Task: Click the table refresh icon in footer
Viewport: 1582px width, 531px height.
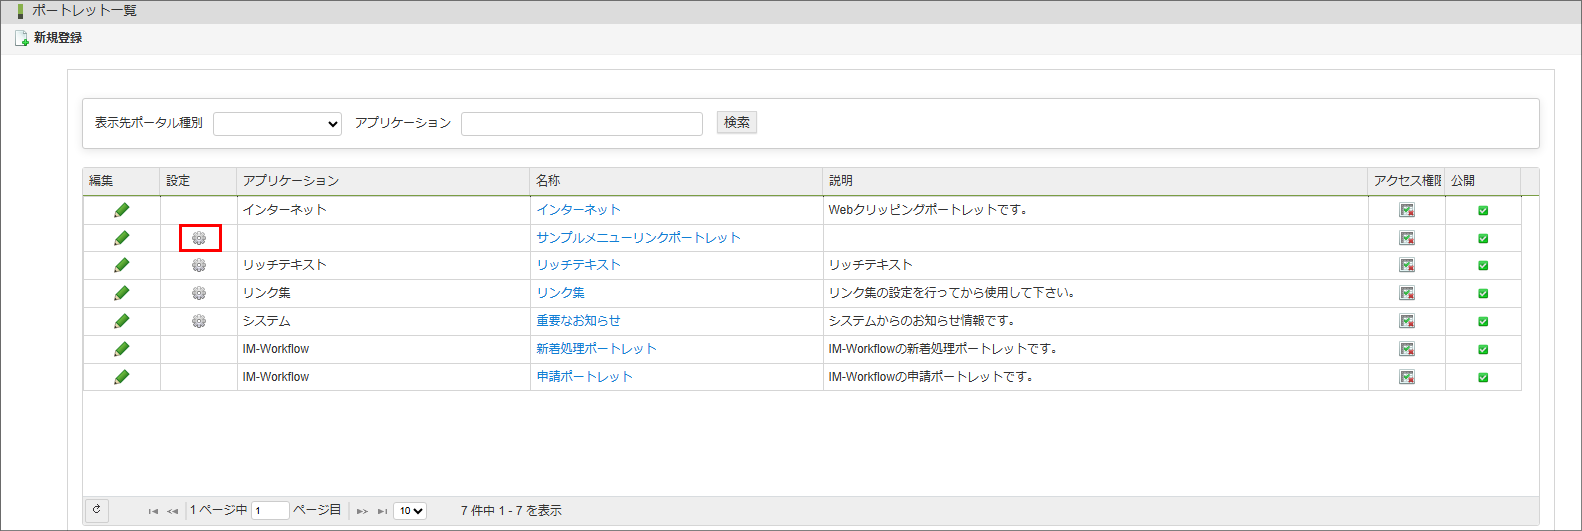Action: [x=97, y=510]
